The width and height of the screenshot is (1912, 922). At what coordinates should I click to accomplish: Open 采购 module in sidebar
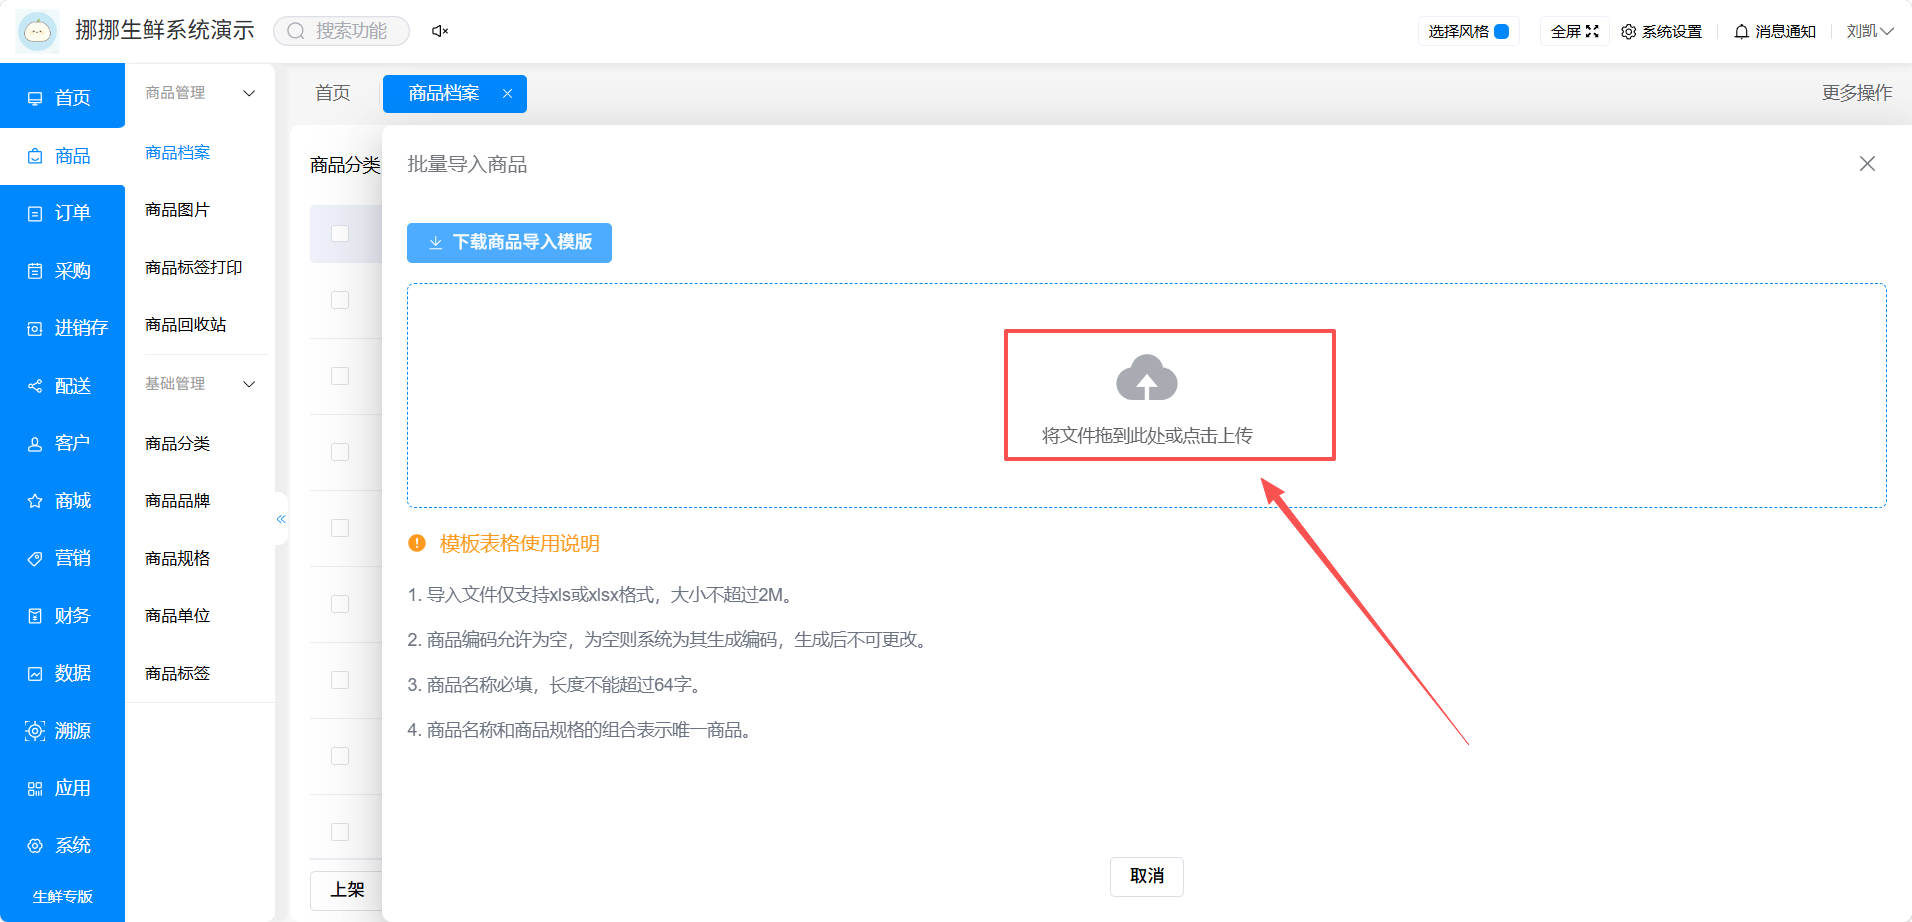click(62, 271)
